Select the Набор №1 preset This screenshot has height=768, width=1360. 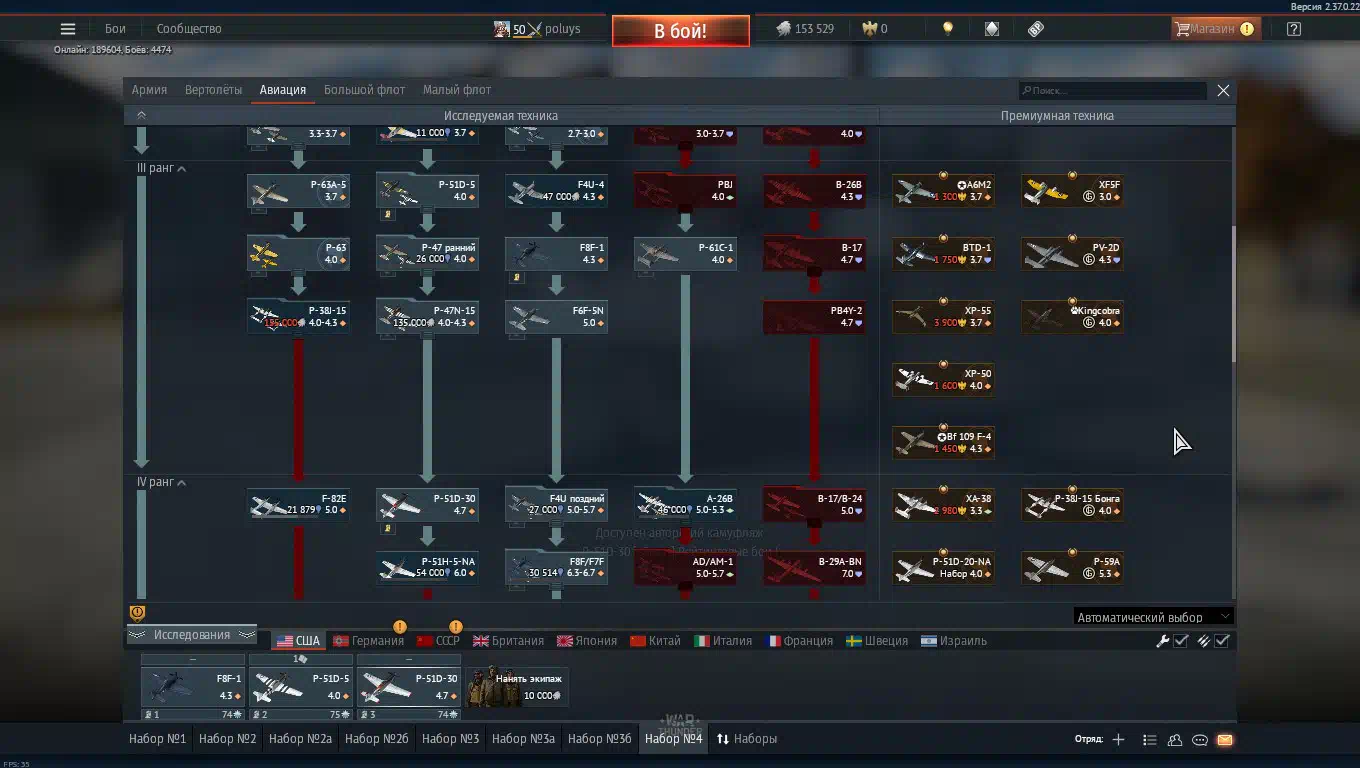tap(158, 739)
